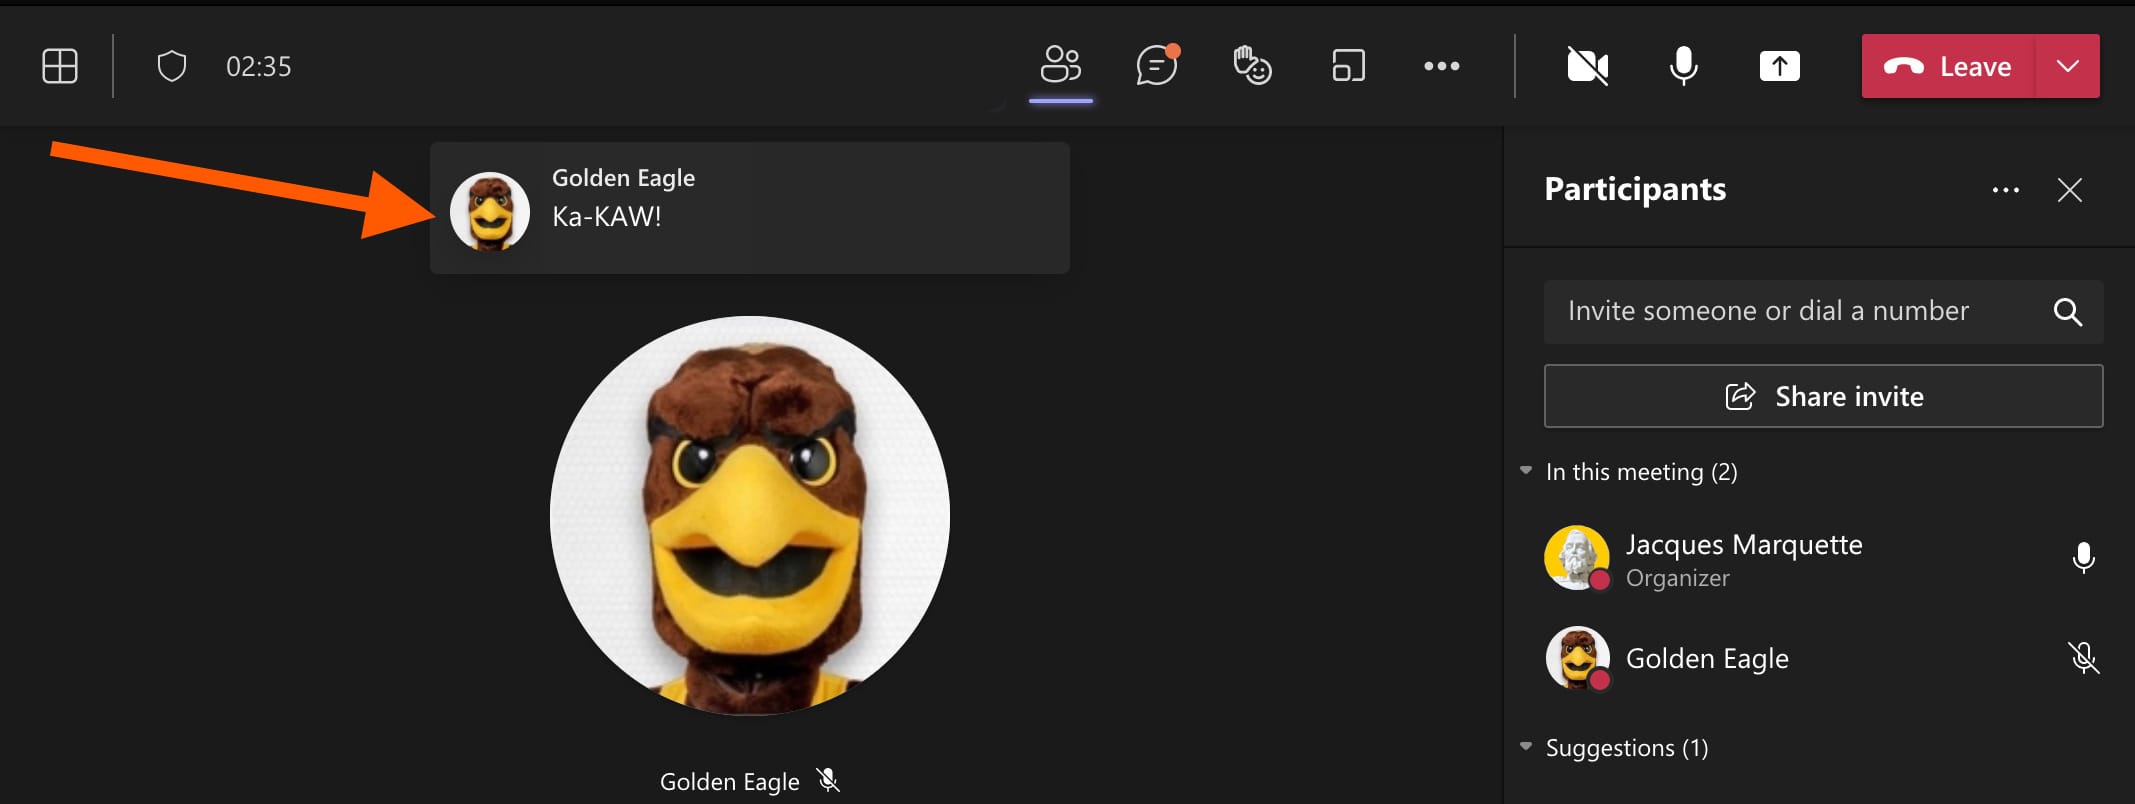Open Golden Eagle's Ka-KAW chat notification
The height and width of the screenshot is (804, 2135).
[x=750, y=208]
